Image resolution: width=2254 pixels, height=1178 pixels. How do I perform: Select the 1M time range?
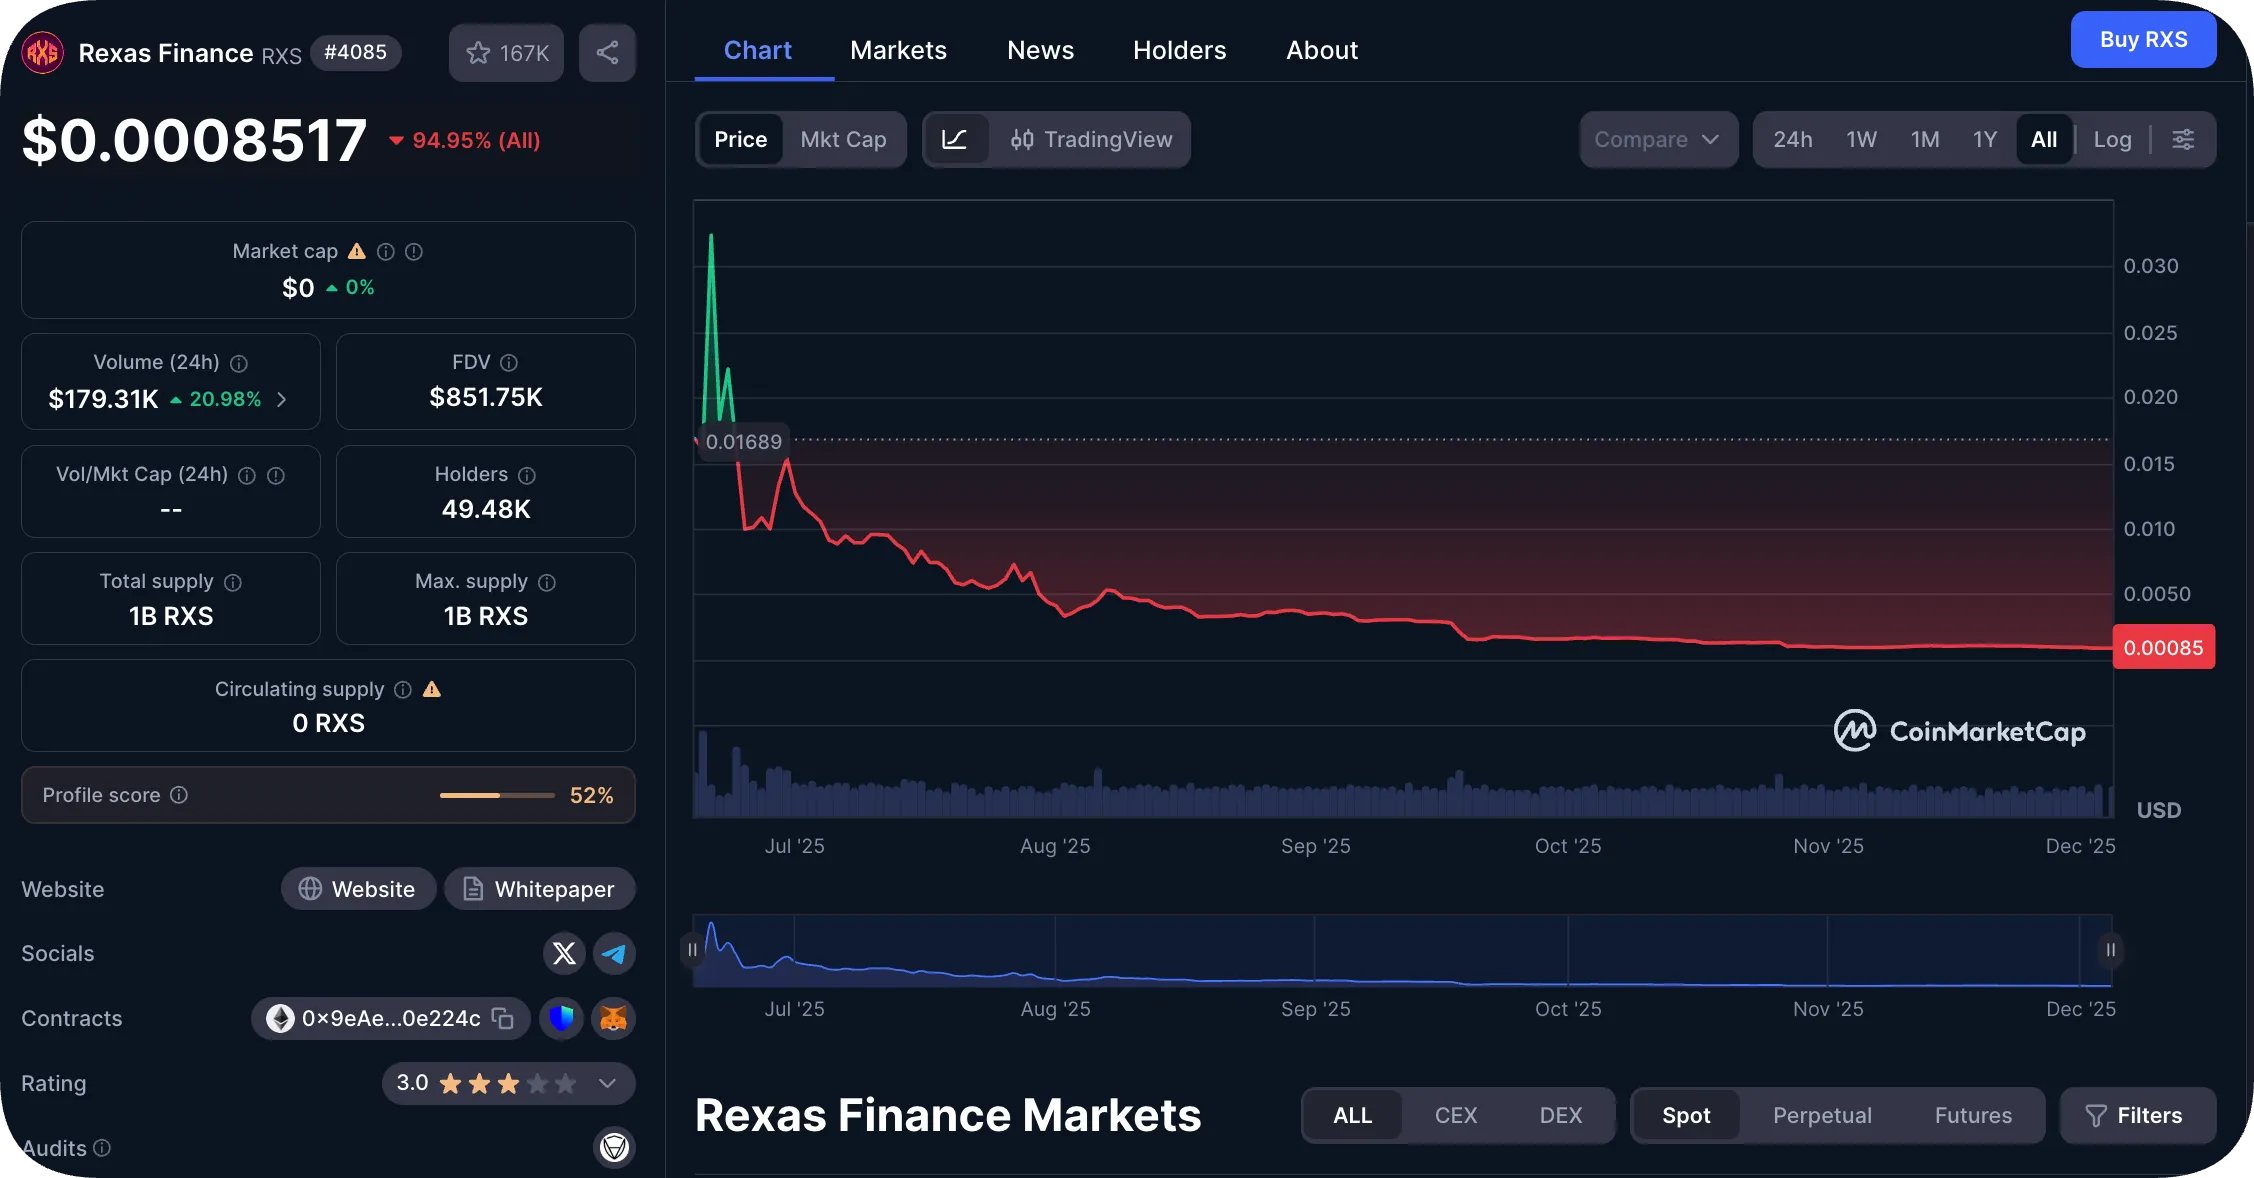click(x=1924, y=139)
